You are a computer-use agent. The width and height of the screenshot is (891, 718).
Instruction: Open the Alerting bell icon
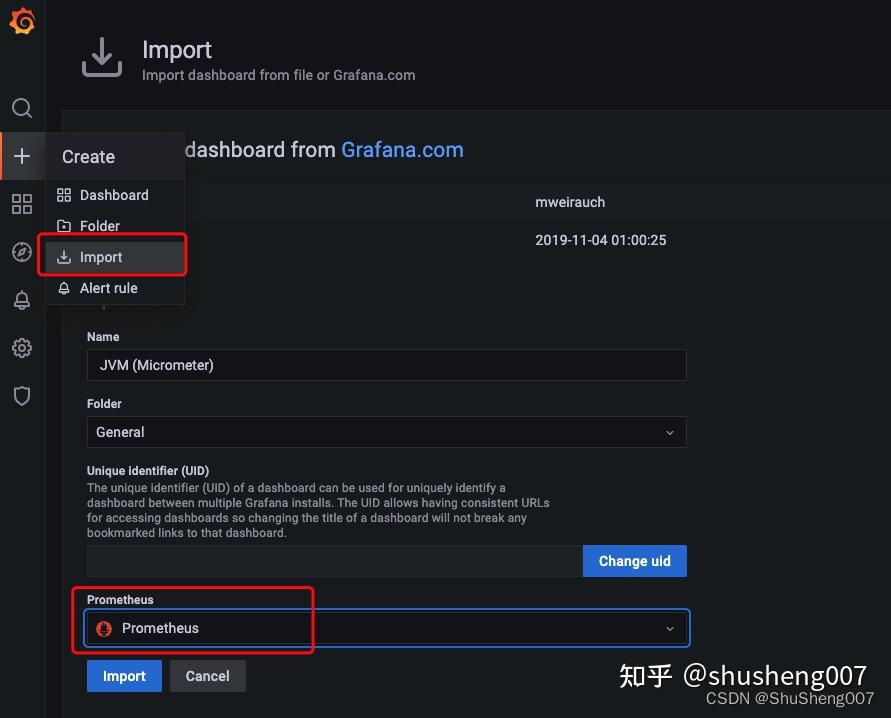[x=21, y=300]
